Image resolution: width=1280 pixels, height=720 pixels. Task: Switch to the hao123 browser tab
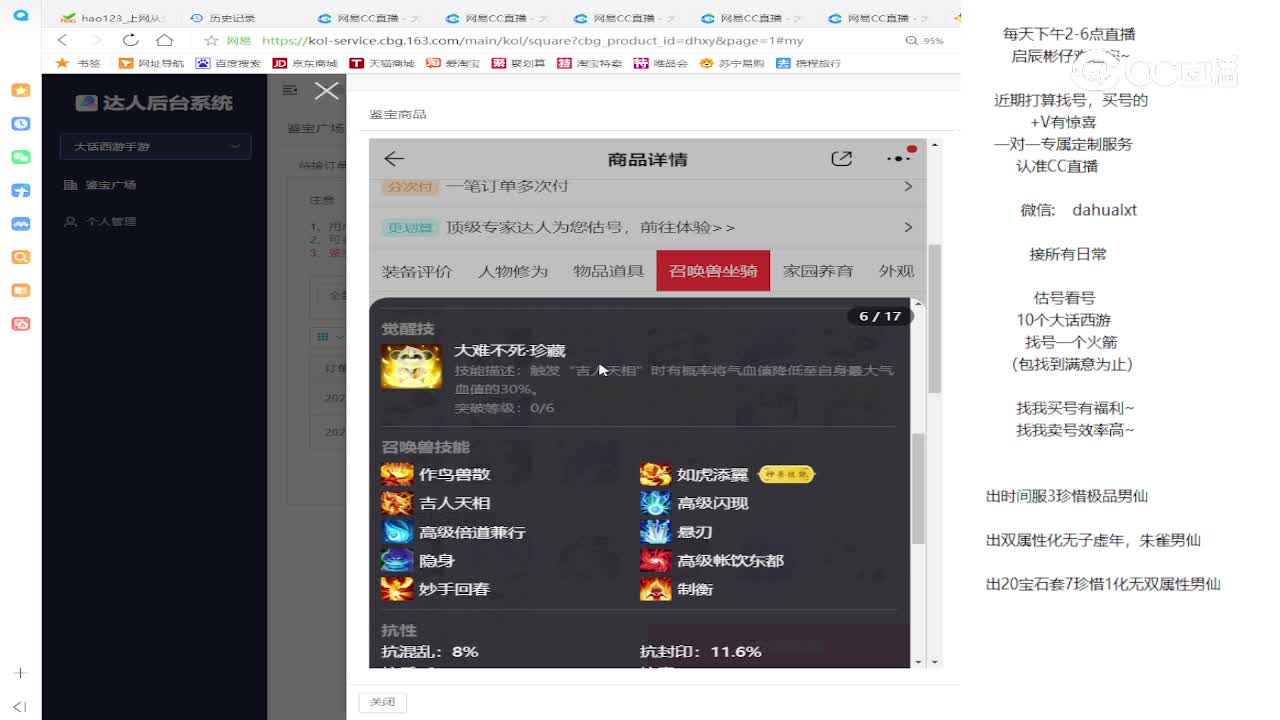[112, 18]
